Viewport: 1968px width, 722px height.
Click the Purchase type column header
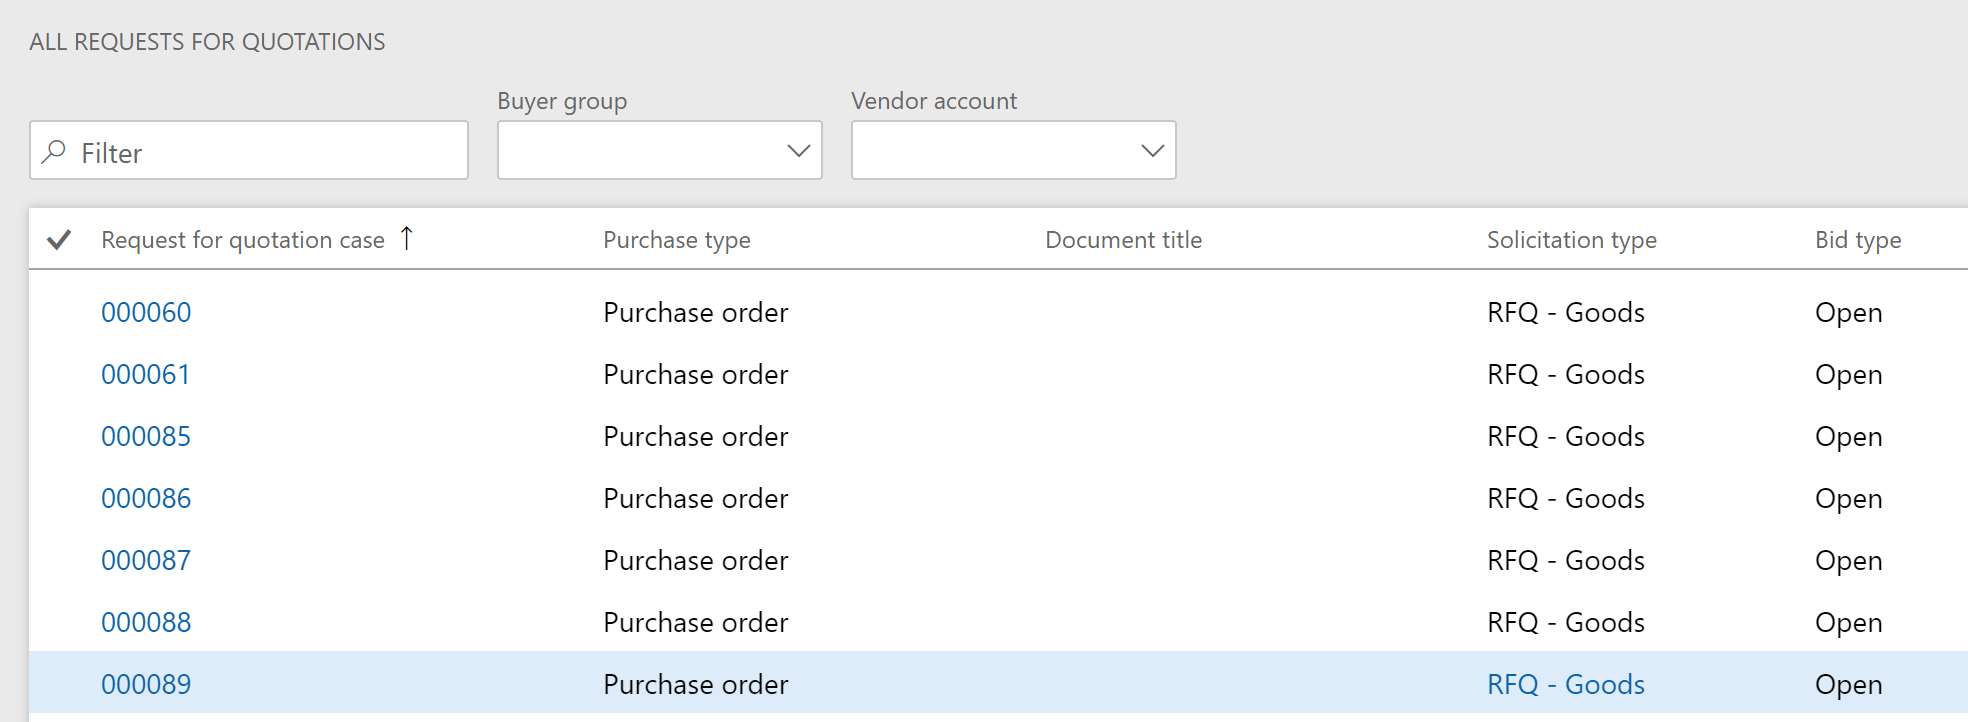[676, 240]
